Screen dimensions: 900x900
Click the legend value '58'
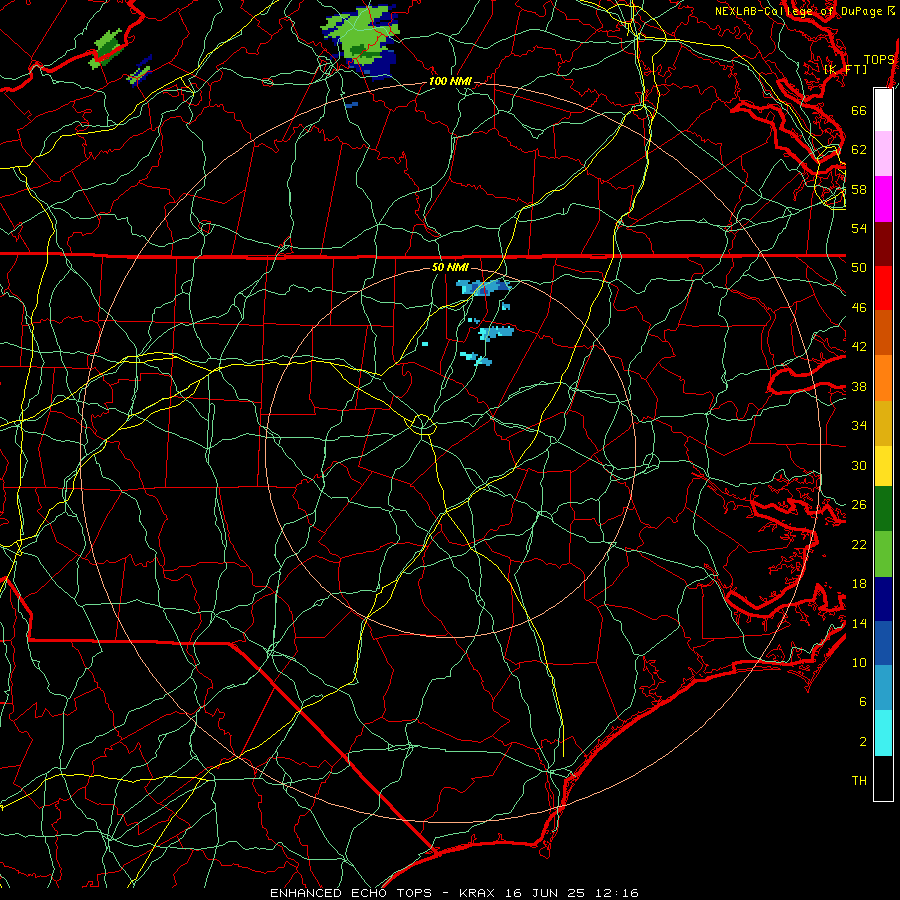tap(859, 189)
